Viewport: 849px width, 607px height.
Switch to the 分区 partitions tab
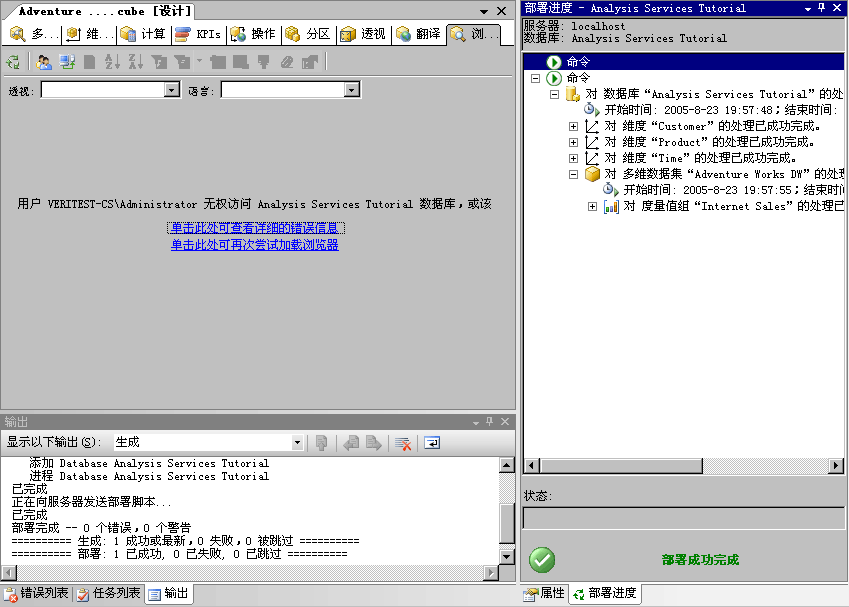[308, 34]
